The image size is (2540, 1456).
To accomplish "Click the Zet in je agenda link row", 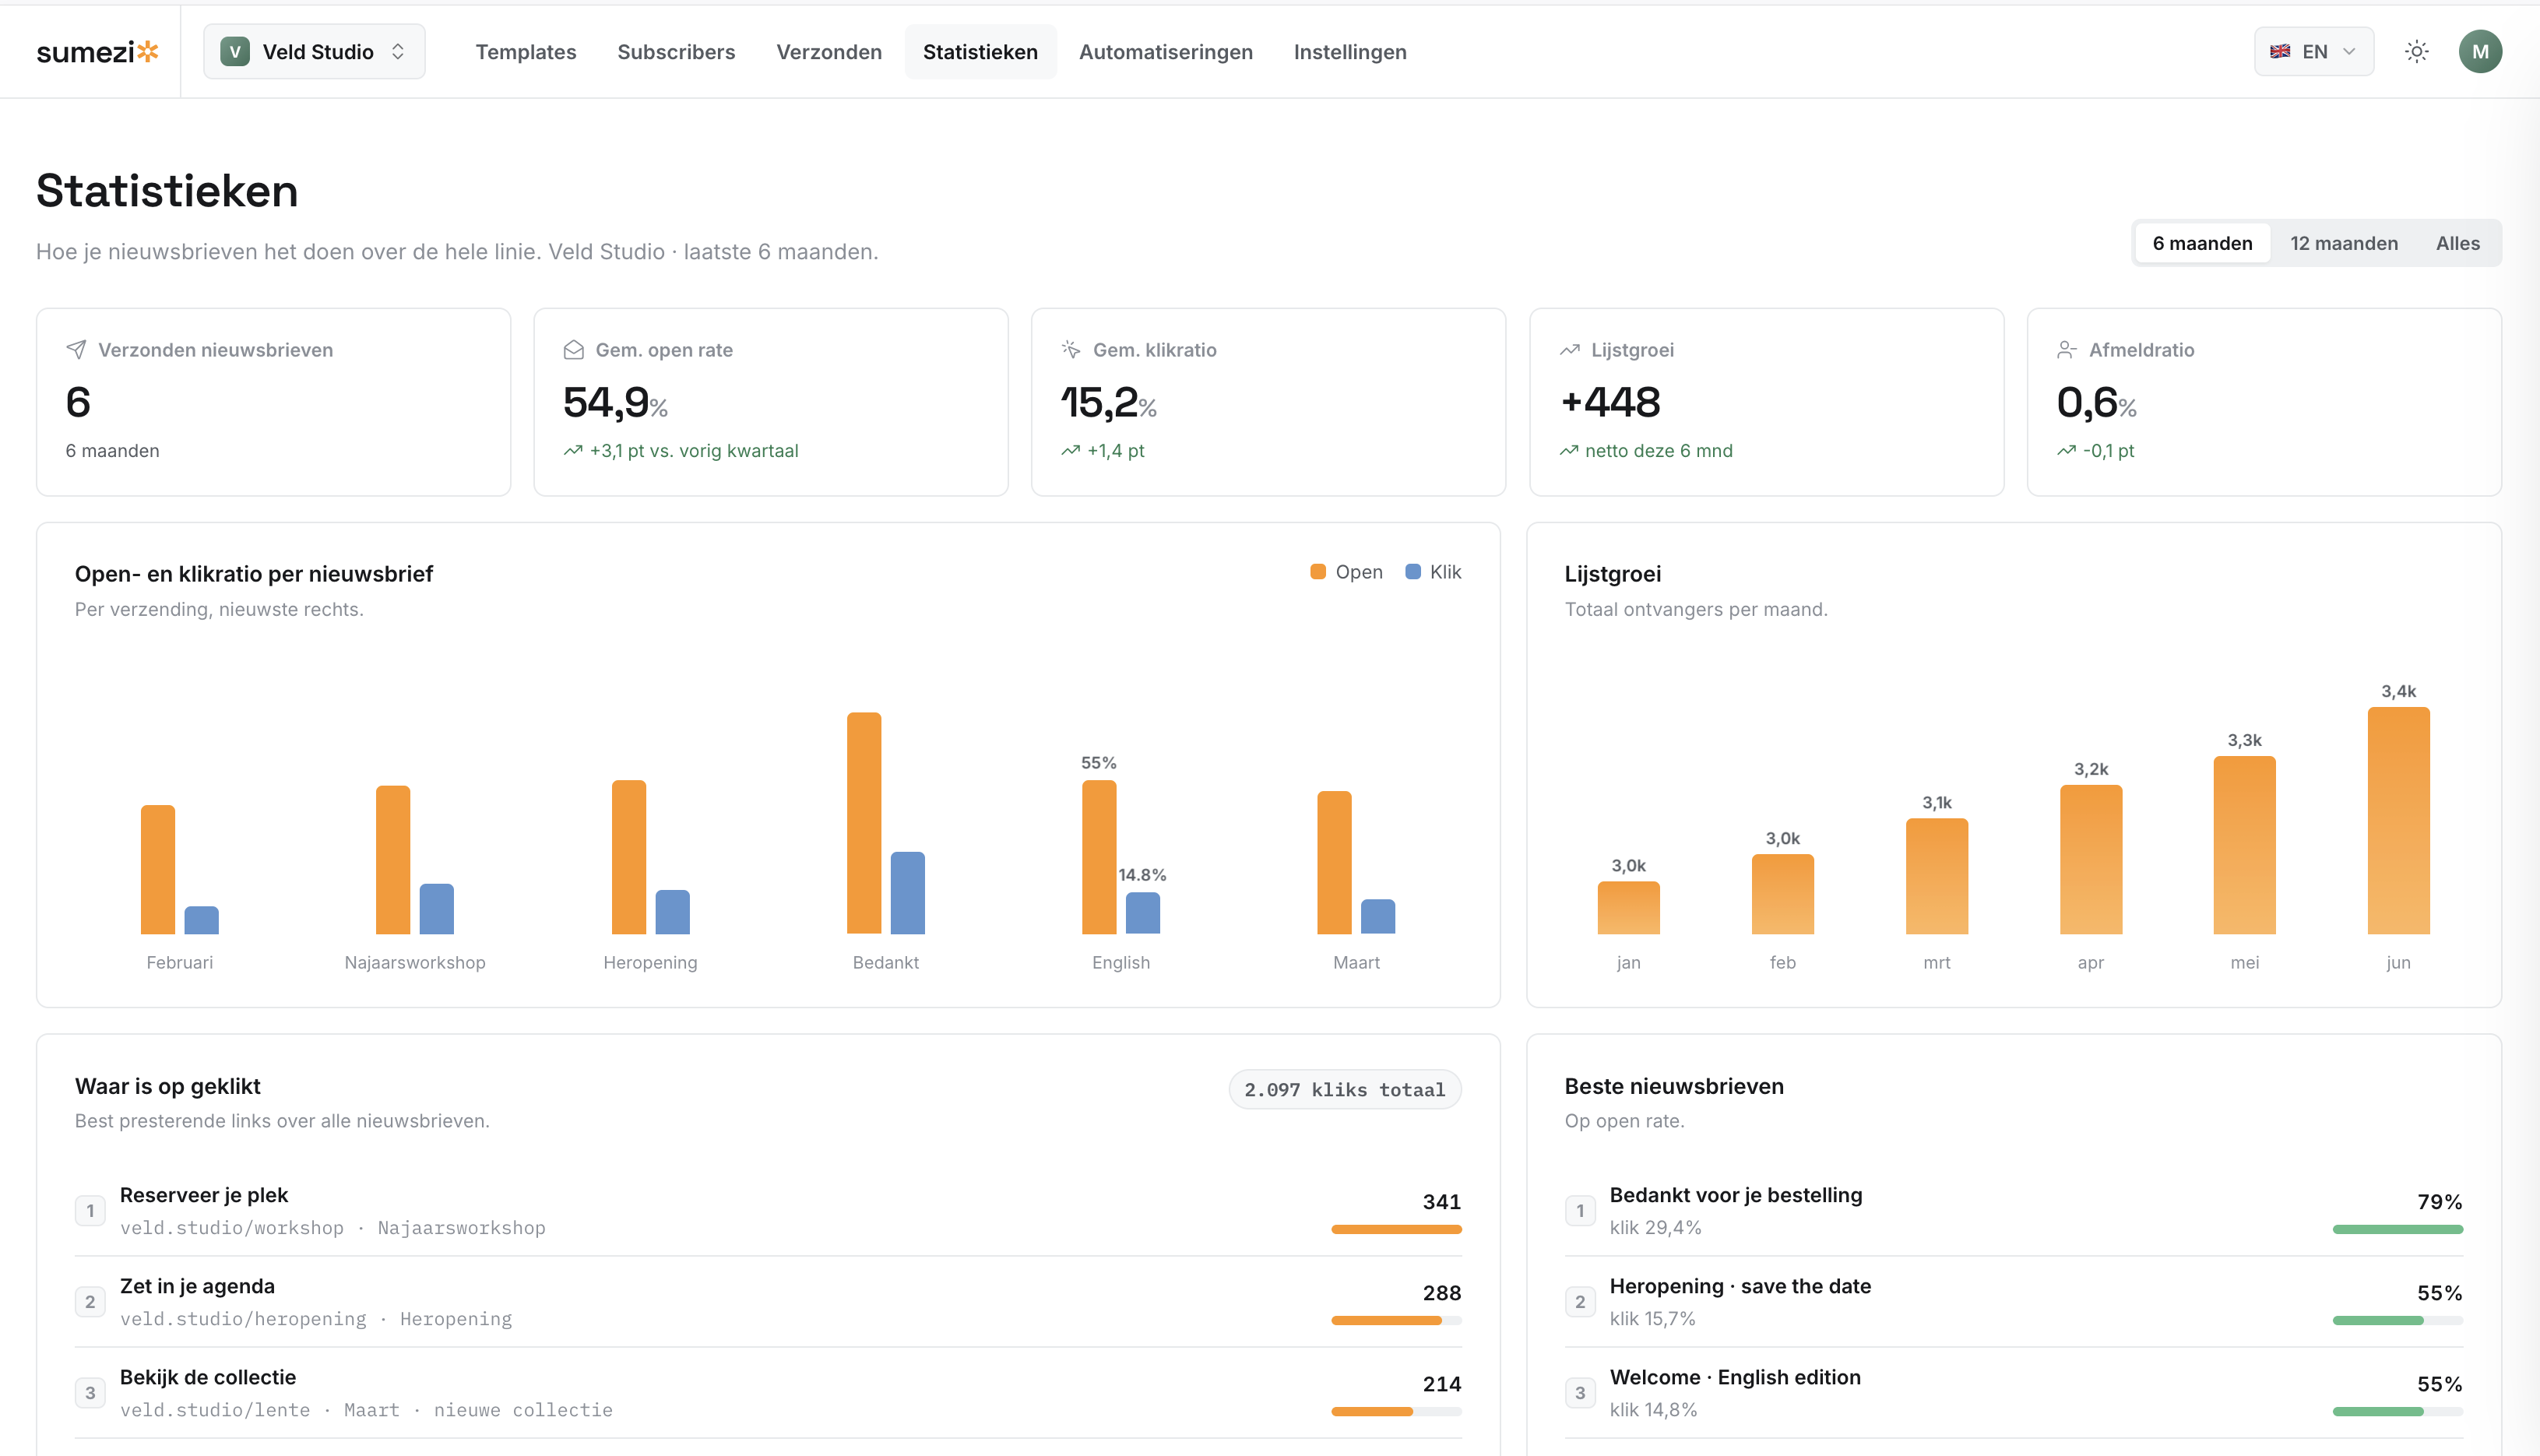I will [768, 1302].
